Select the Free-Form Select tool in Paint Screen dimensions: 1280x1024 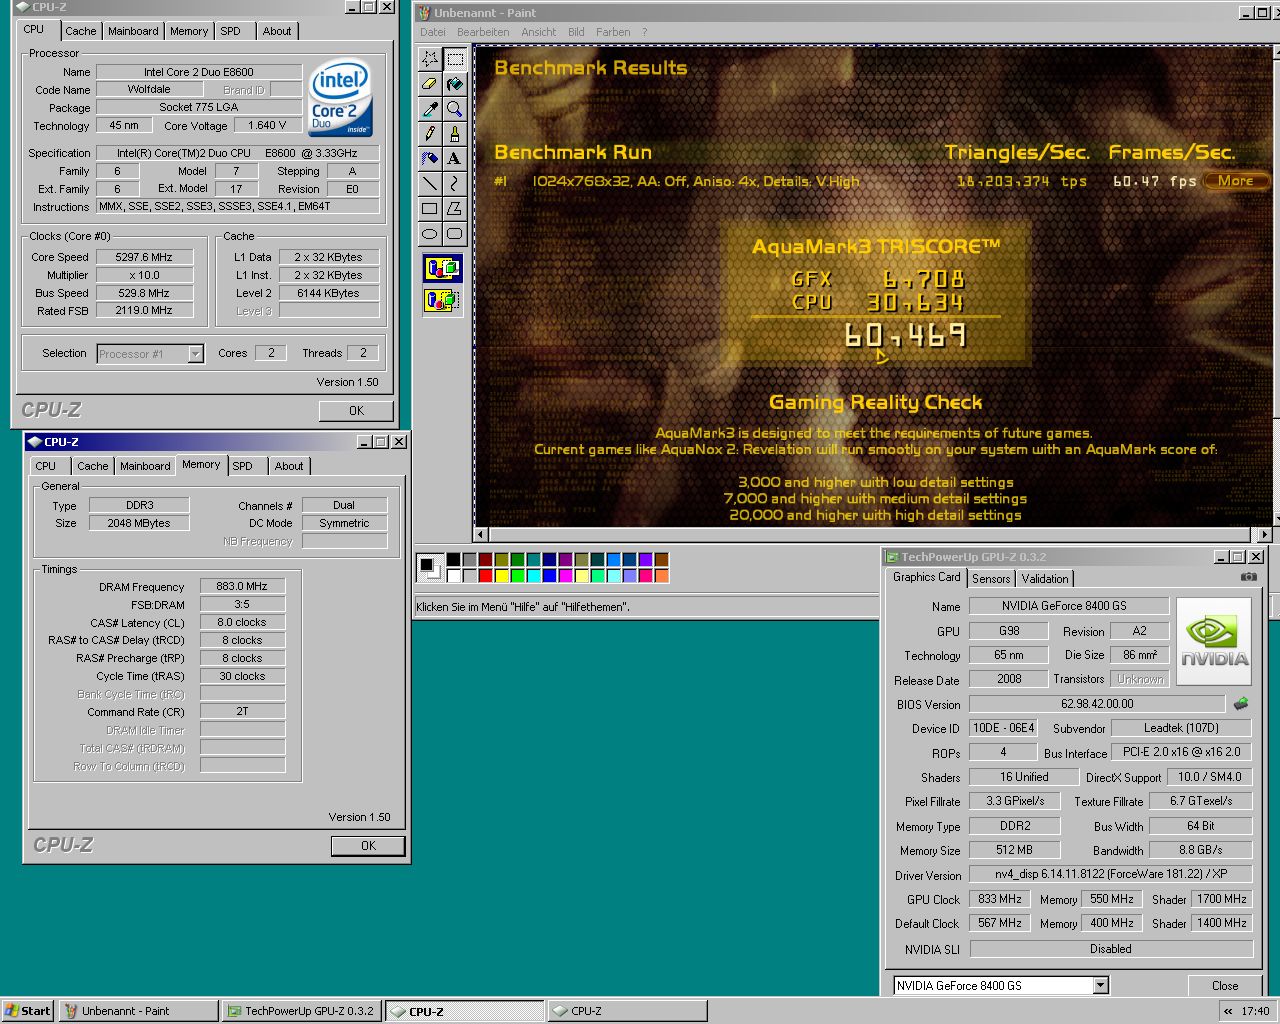click(x=430, y=59)
